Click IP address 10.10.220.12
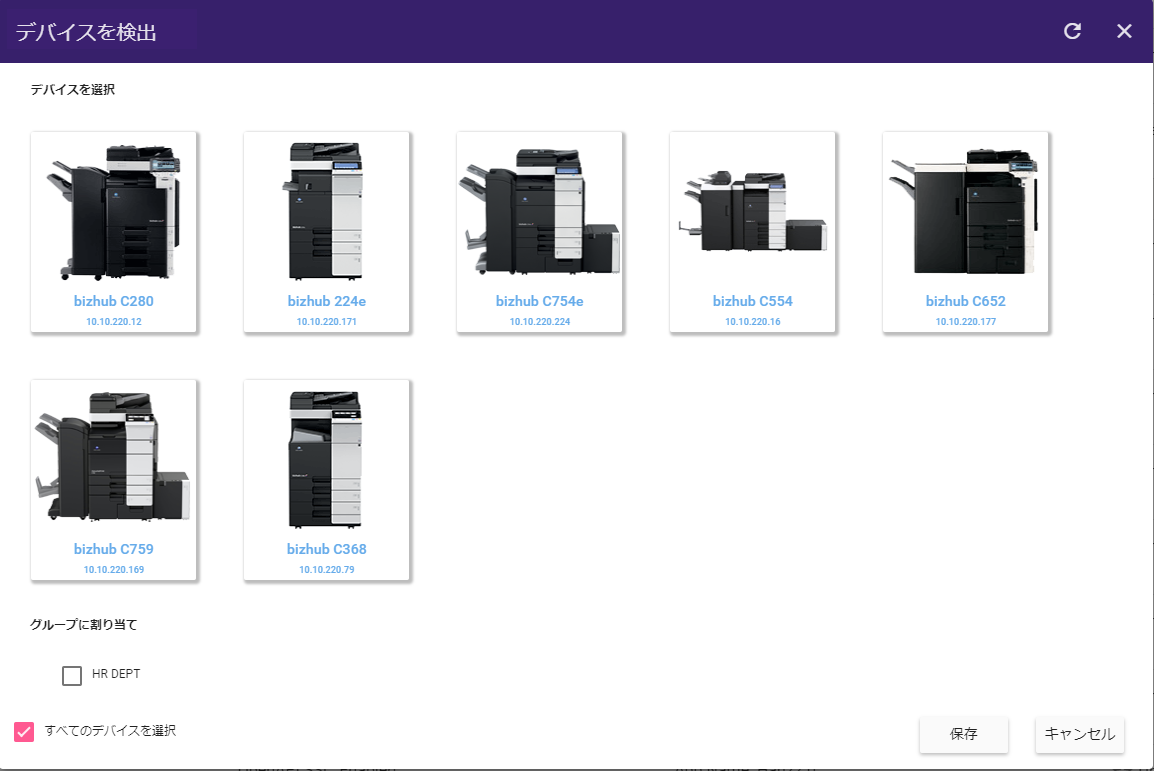This screenshot has height=771, width=1154. (113, 321)
